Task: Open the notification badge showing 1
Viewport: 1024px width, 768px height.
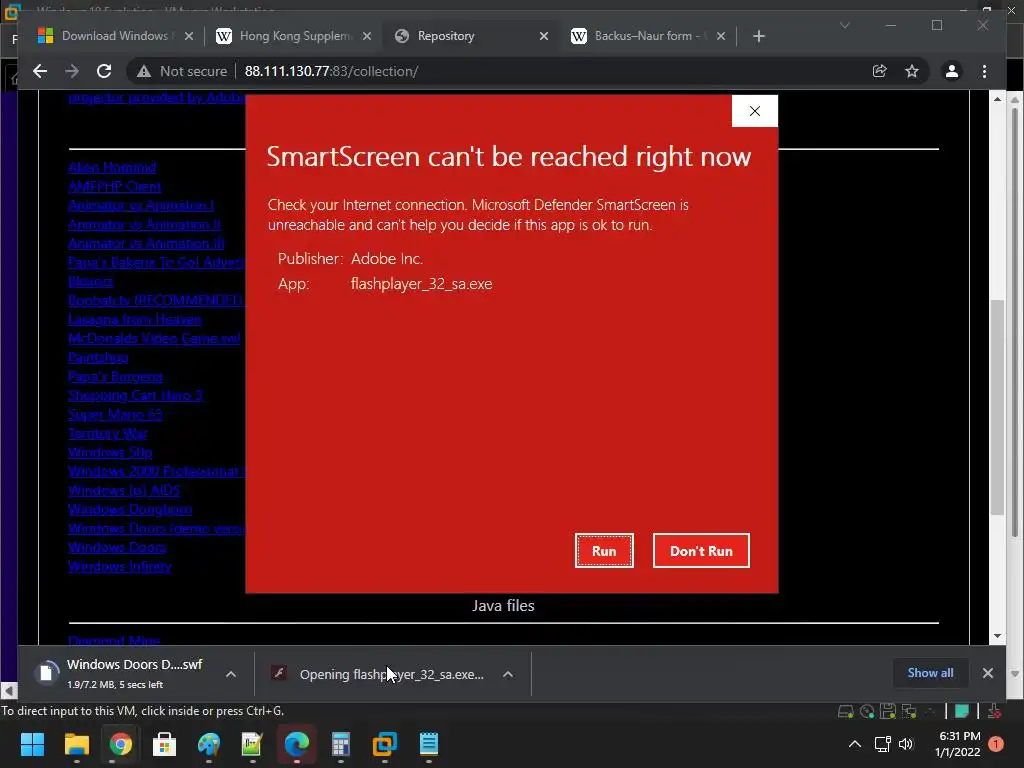Action: click(x=996, y=744)
